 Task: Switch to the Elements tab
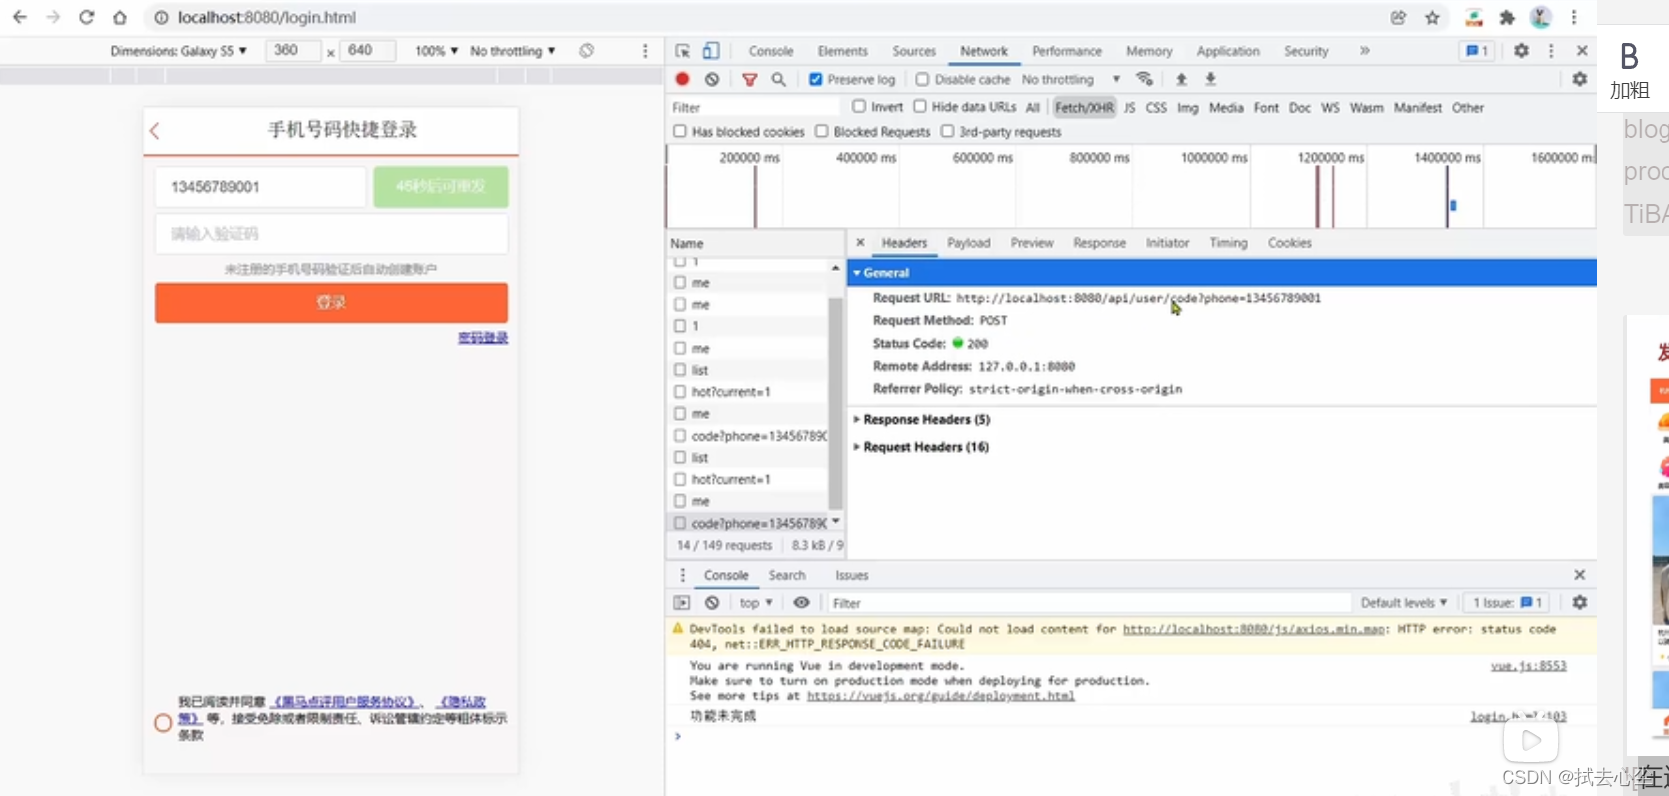[842, 51]
